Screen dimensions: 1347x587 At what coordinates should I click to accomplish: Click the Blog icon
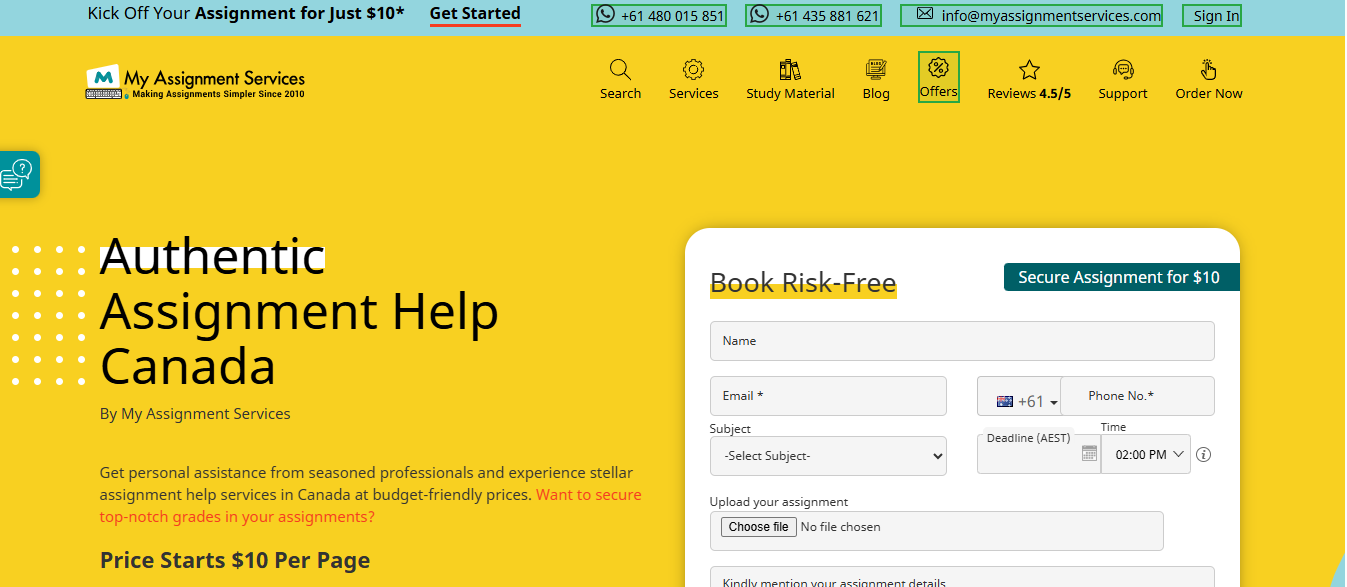coord(876,70)
